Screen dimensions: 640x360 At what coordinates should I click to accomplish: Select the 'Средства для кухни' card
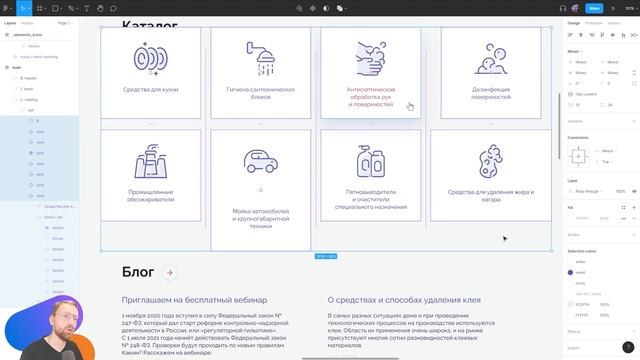(x=151, y=73)
